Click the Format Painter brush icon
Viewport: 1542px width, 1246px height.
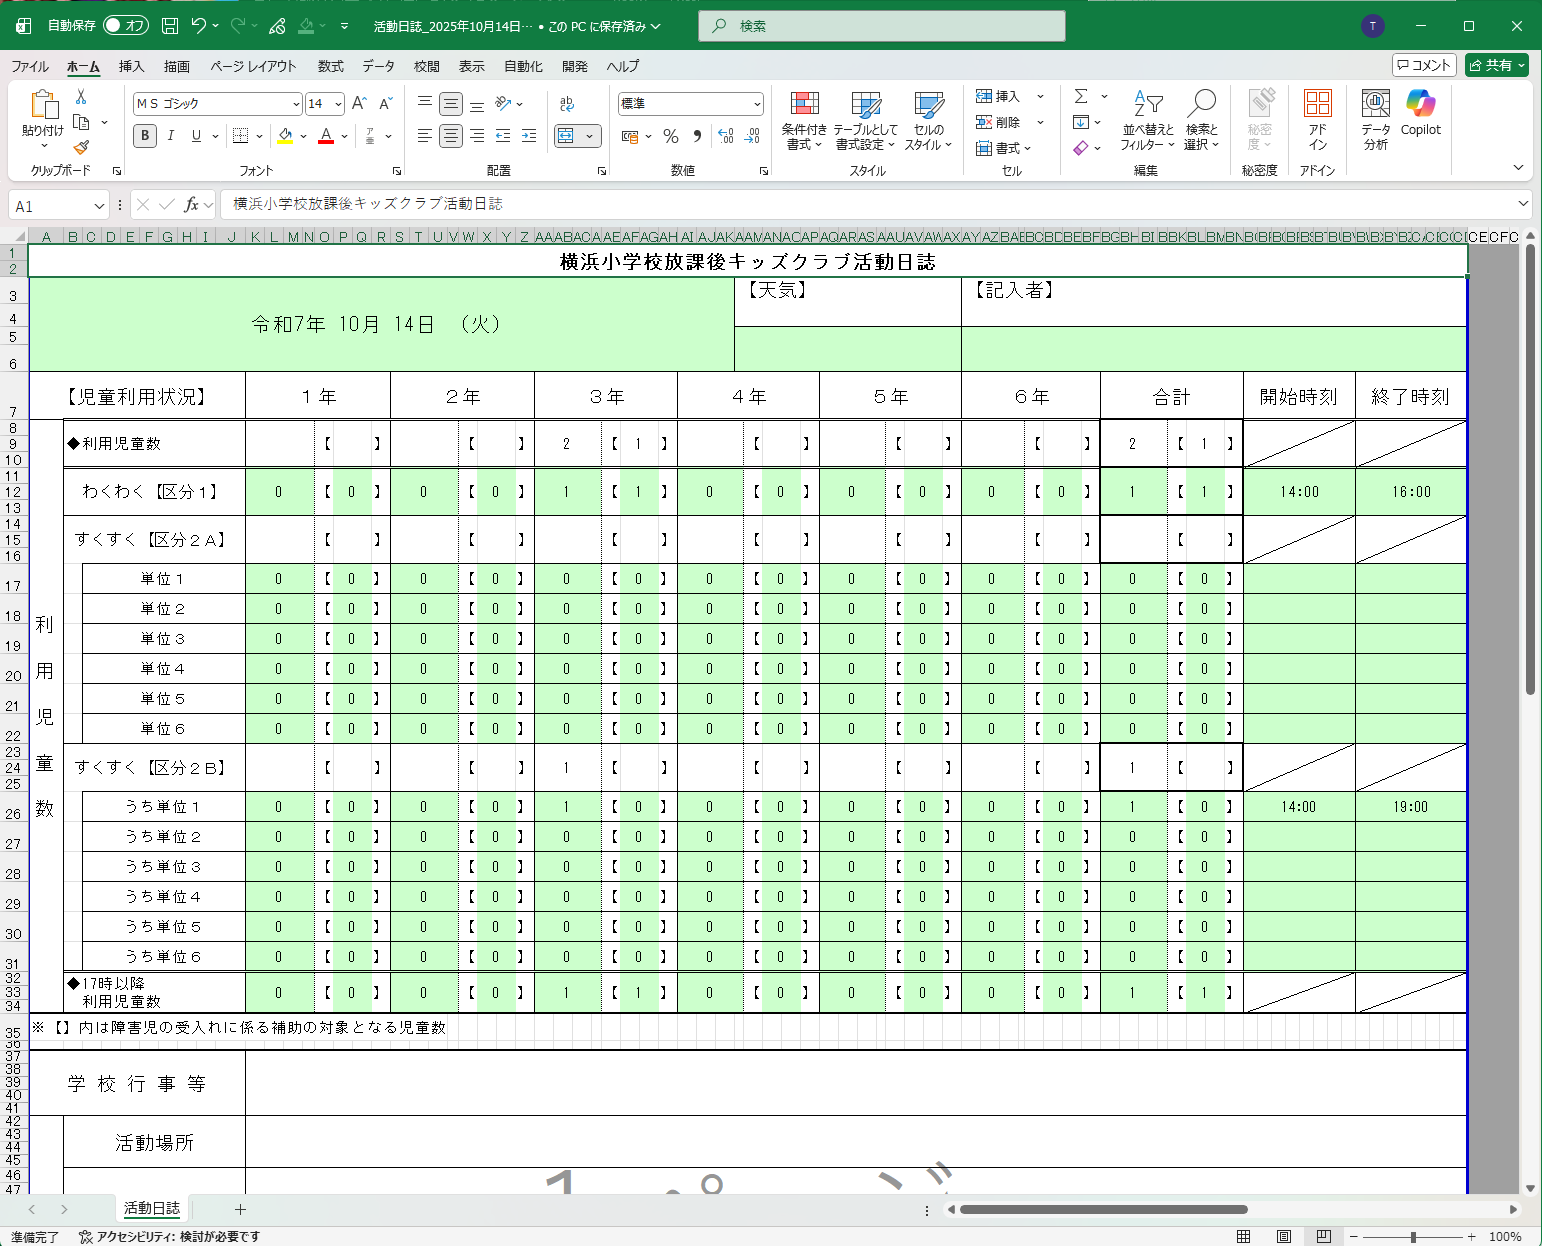click(81, 147)
